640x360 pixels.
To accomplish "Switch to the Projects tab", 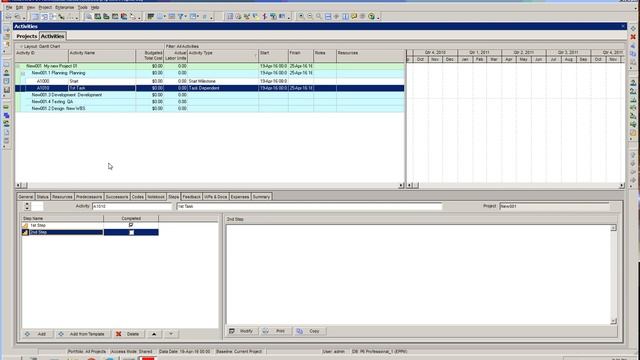I will (x=27, y=36).
